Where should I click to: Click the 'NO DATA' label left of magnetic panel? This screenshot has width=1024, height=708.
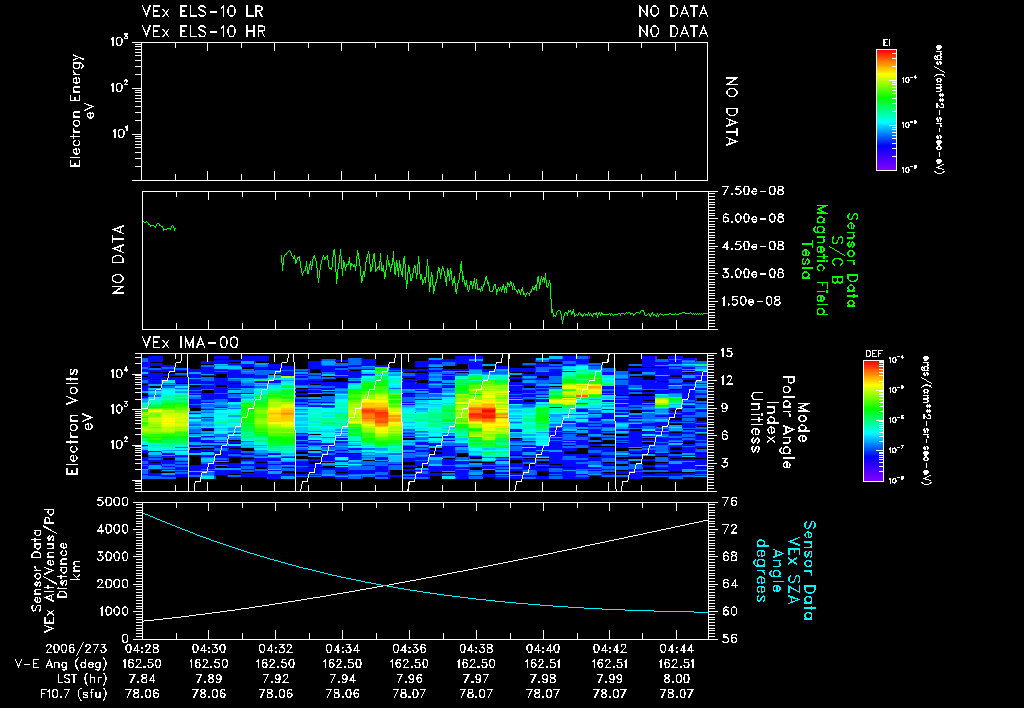tap(118, 260)
